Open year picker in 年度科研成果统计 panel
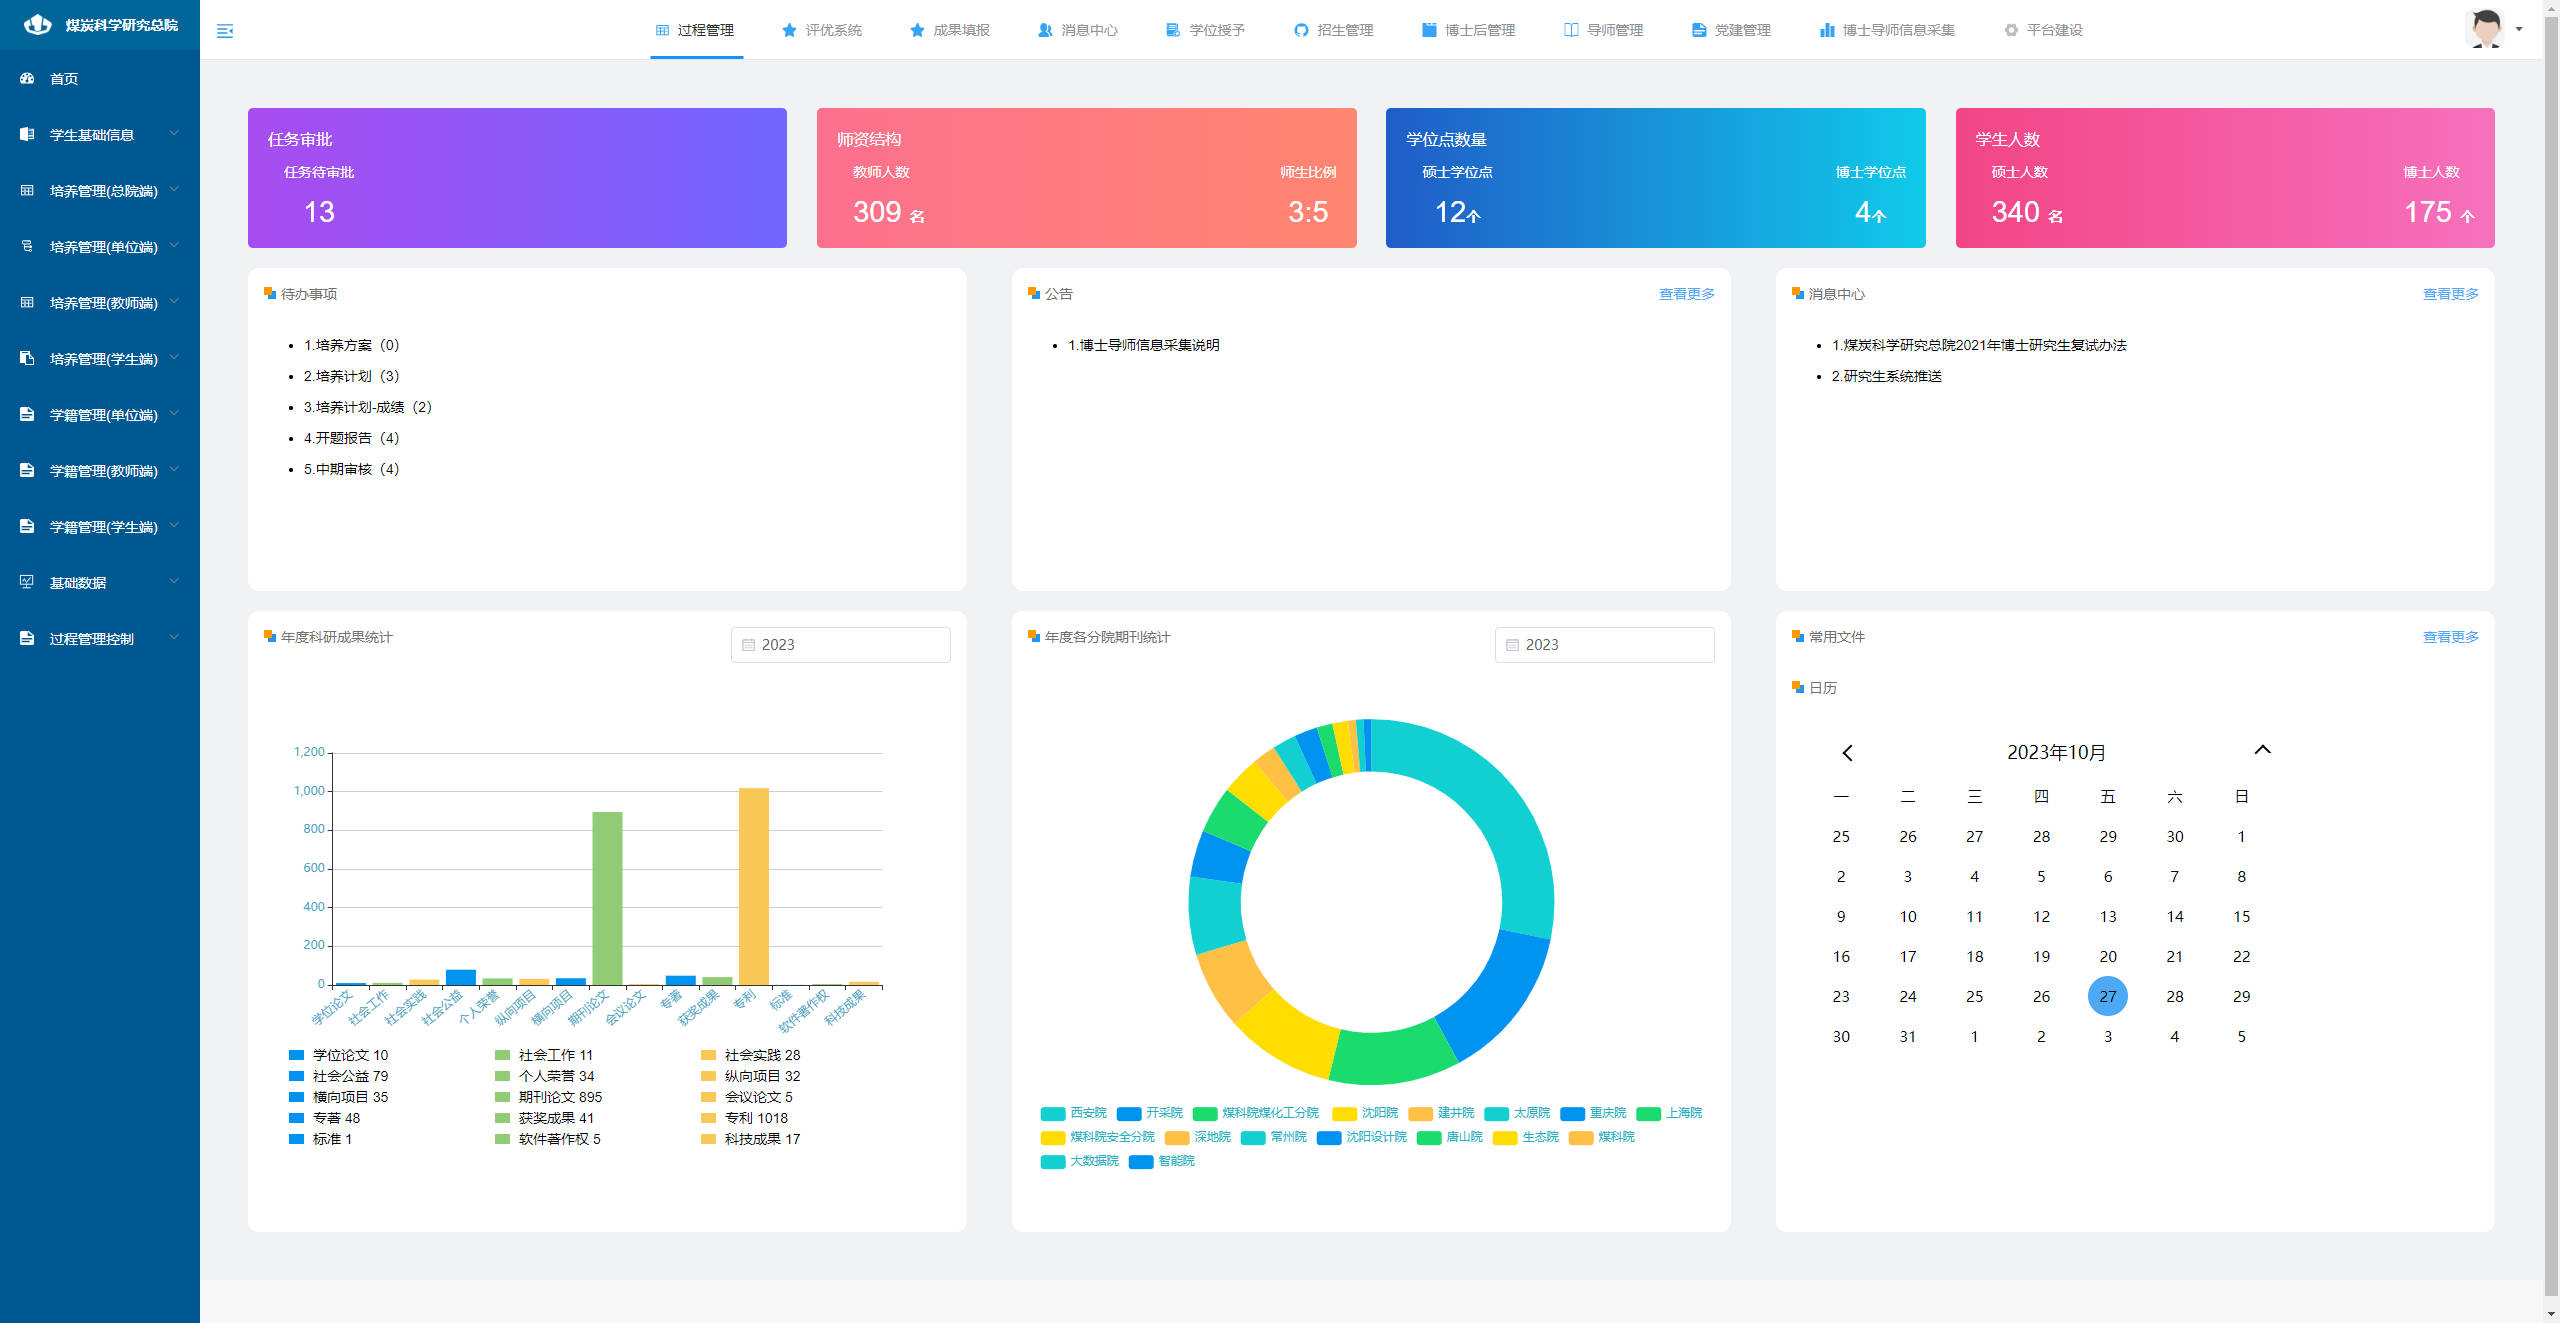2560x1323 pixels. point(840,645)
